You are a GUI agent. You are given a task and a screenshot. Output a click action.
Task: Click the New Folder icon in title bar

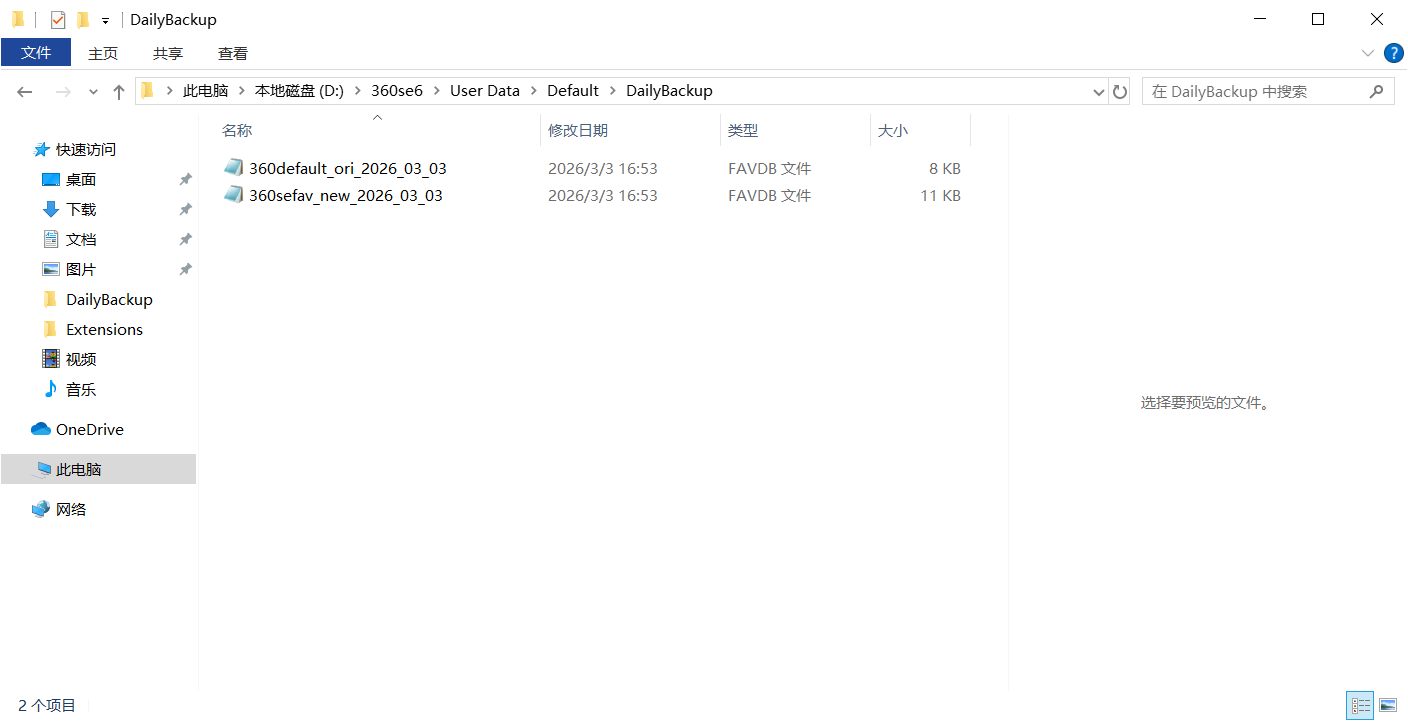83,19
